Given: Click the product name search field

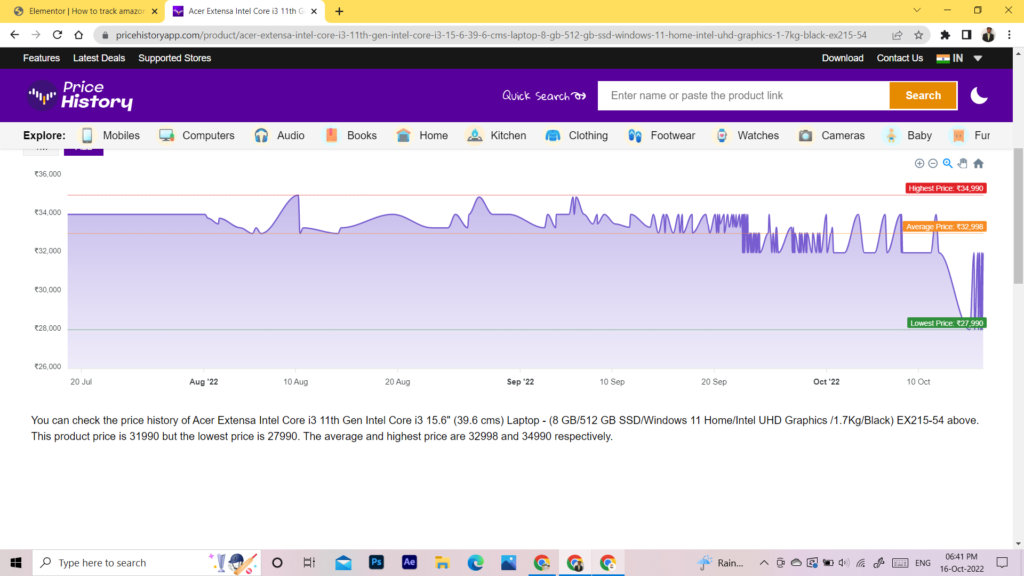Looking at the screenshot, I should coord(743,95).
